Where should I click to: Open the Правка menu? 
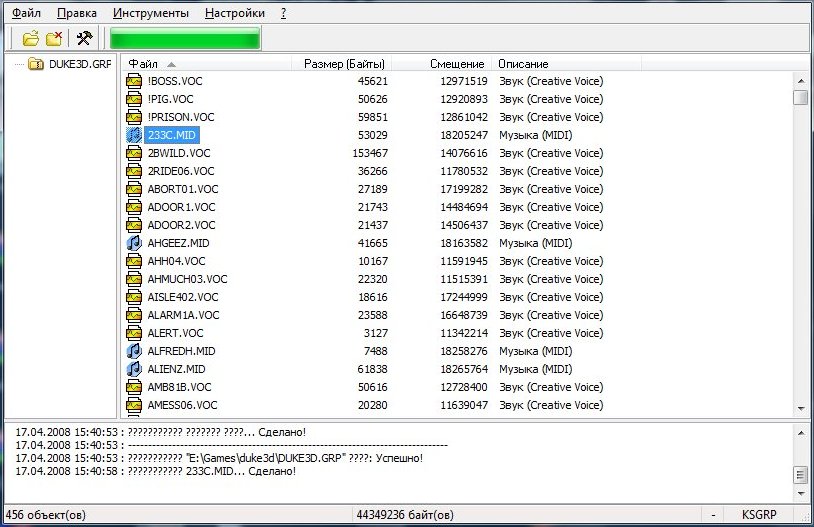(77, 13)
